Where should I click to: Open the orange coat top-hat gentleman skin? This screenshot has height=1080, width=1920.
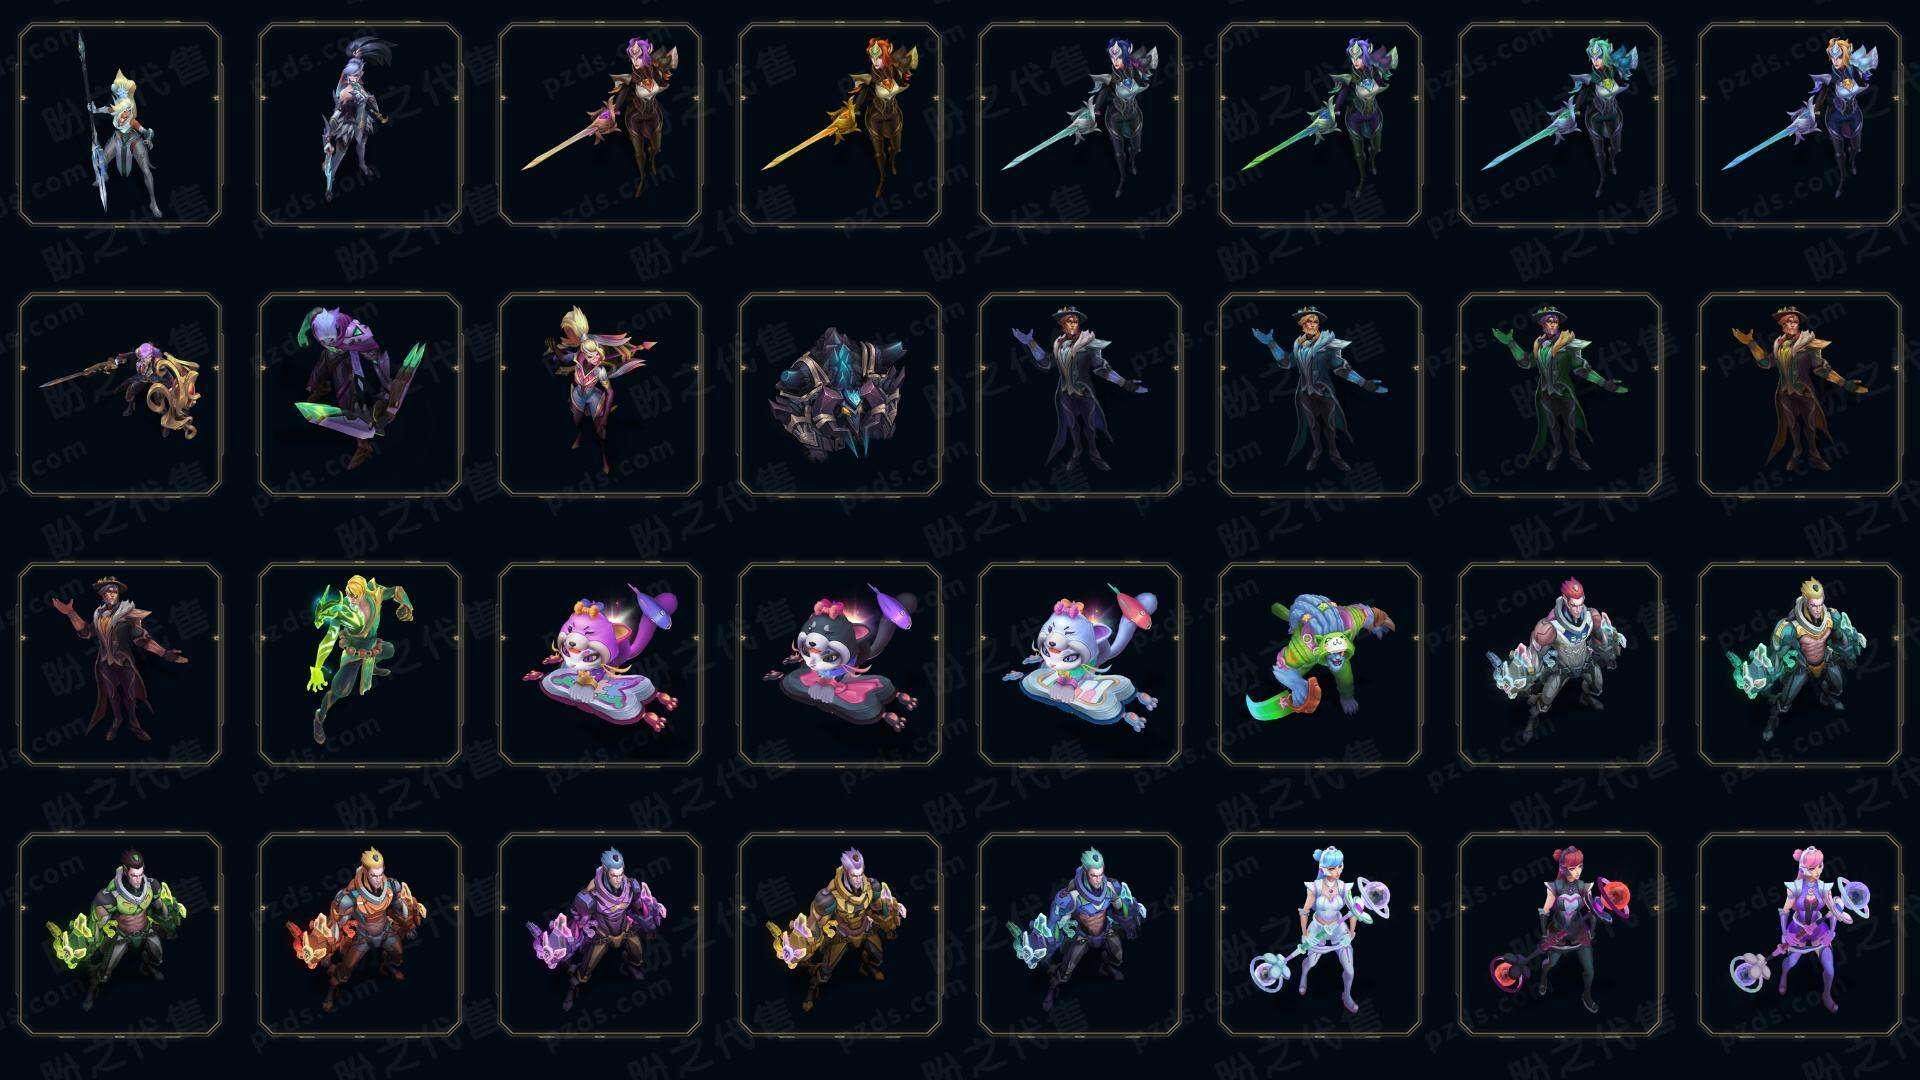pyautogui.click(x=1800, y=394)
